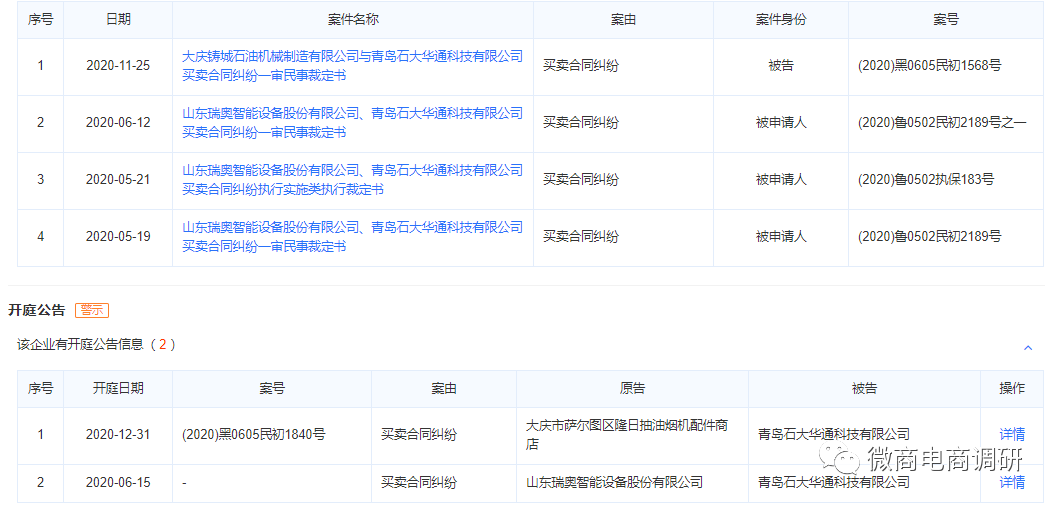The image size is (1057, 506).
Task: Click plaintiff 大庆市萨尔图区隆日抽油烟机配件商店
Action: (x=627, y=435)
